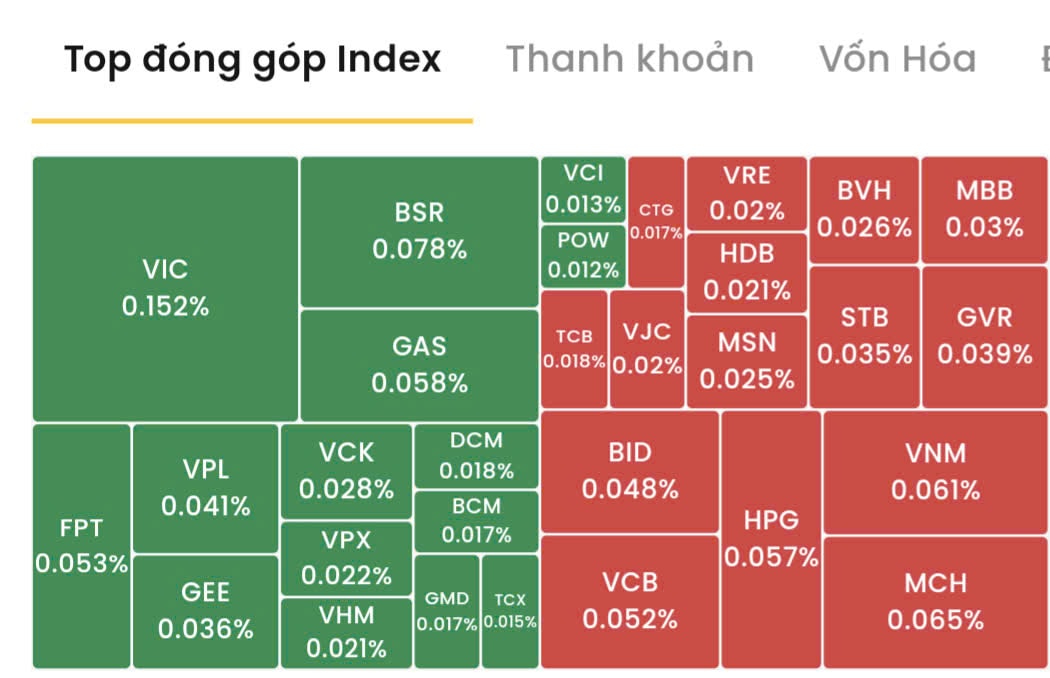
Task: Open the POW tile showing 0.012%
Action: click(x=583, y=253)
